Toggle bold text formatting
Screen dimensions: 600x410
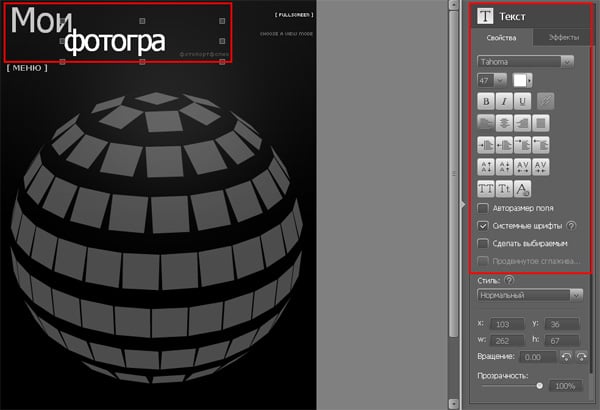click(x=487, y=100)
